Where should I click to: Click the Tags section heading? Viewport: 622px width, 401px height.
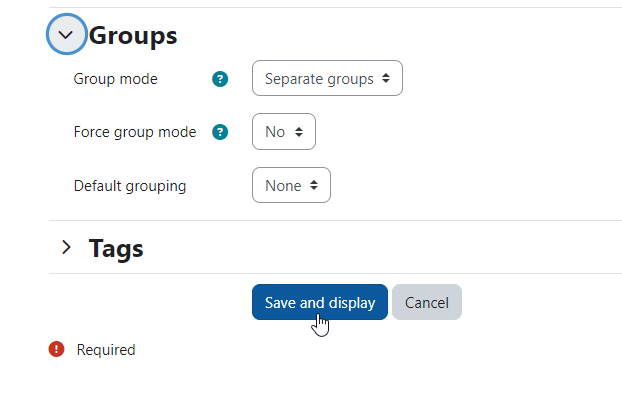[x=116, y=248]
